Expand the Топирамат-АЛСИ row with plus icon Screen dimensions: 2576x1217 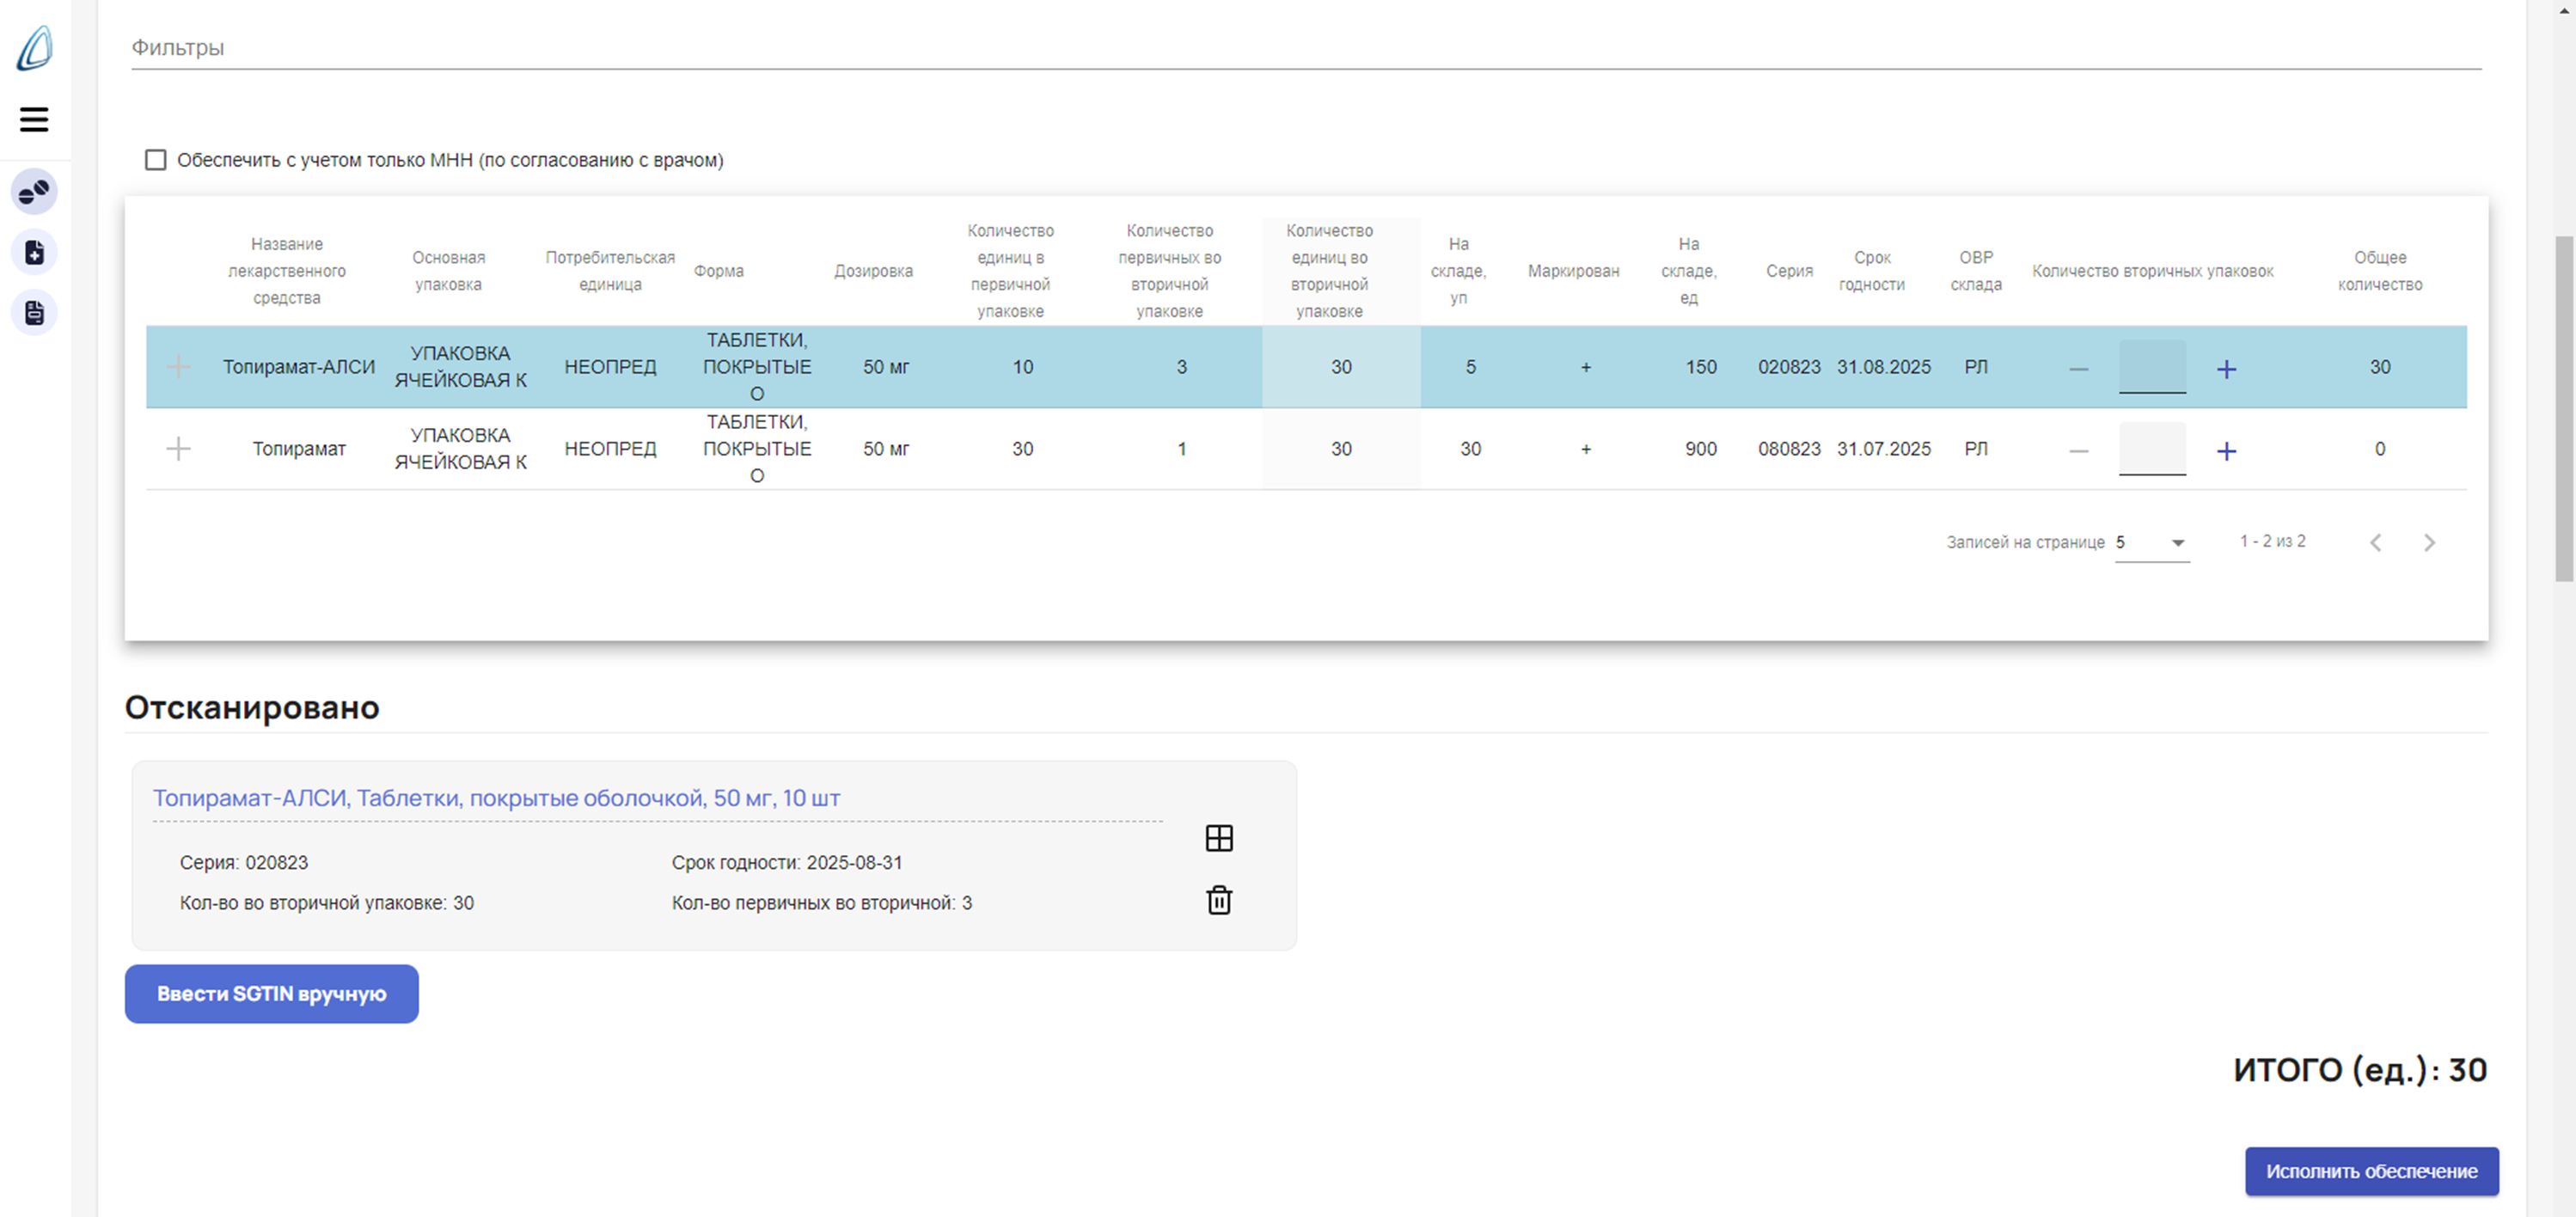pos(178,366)
